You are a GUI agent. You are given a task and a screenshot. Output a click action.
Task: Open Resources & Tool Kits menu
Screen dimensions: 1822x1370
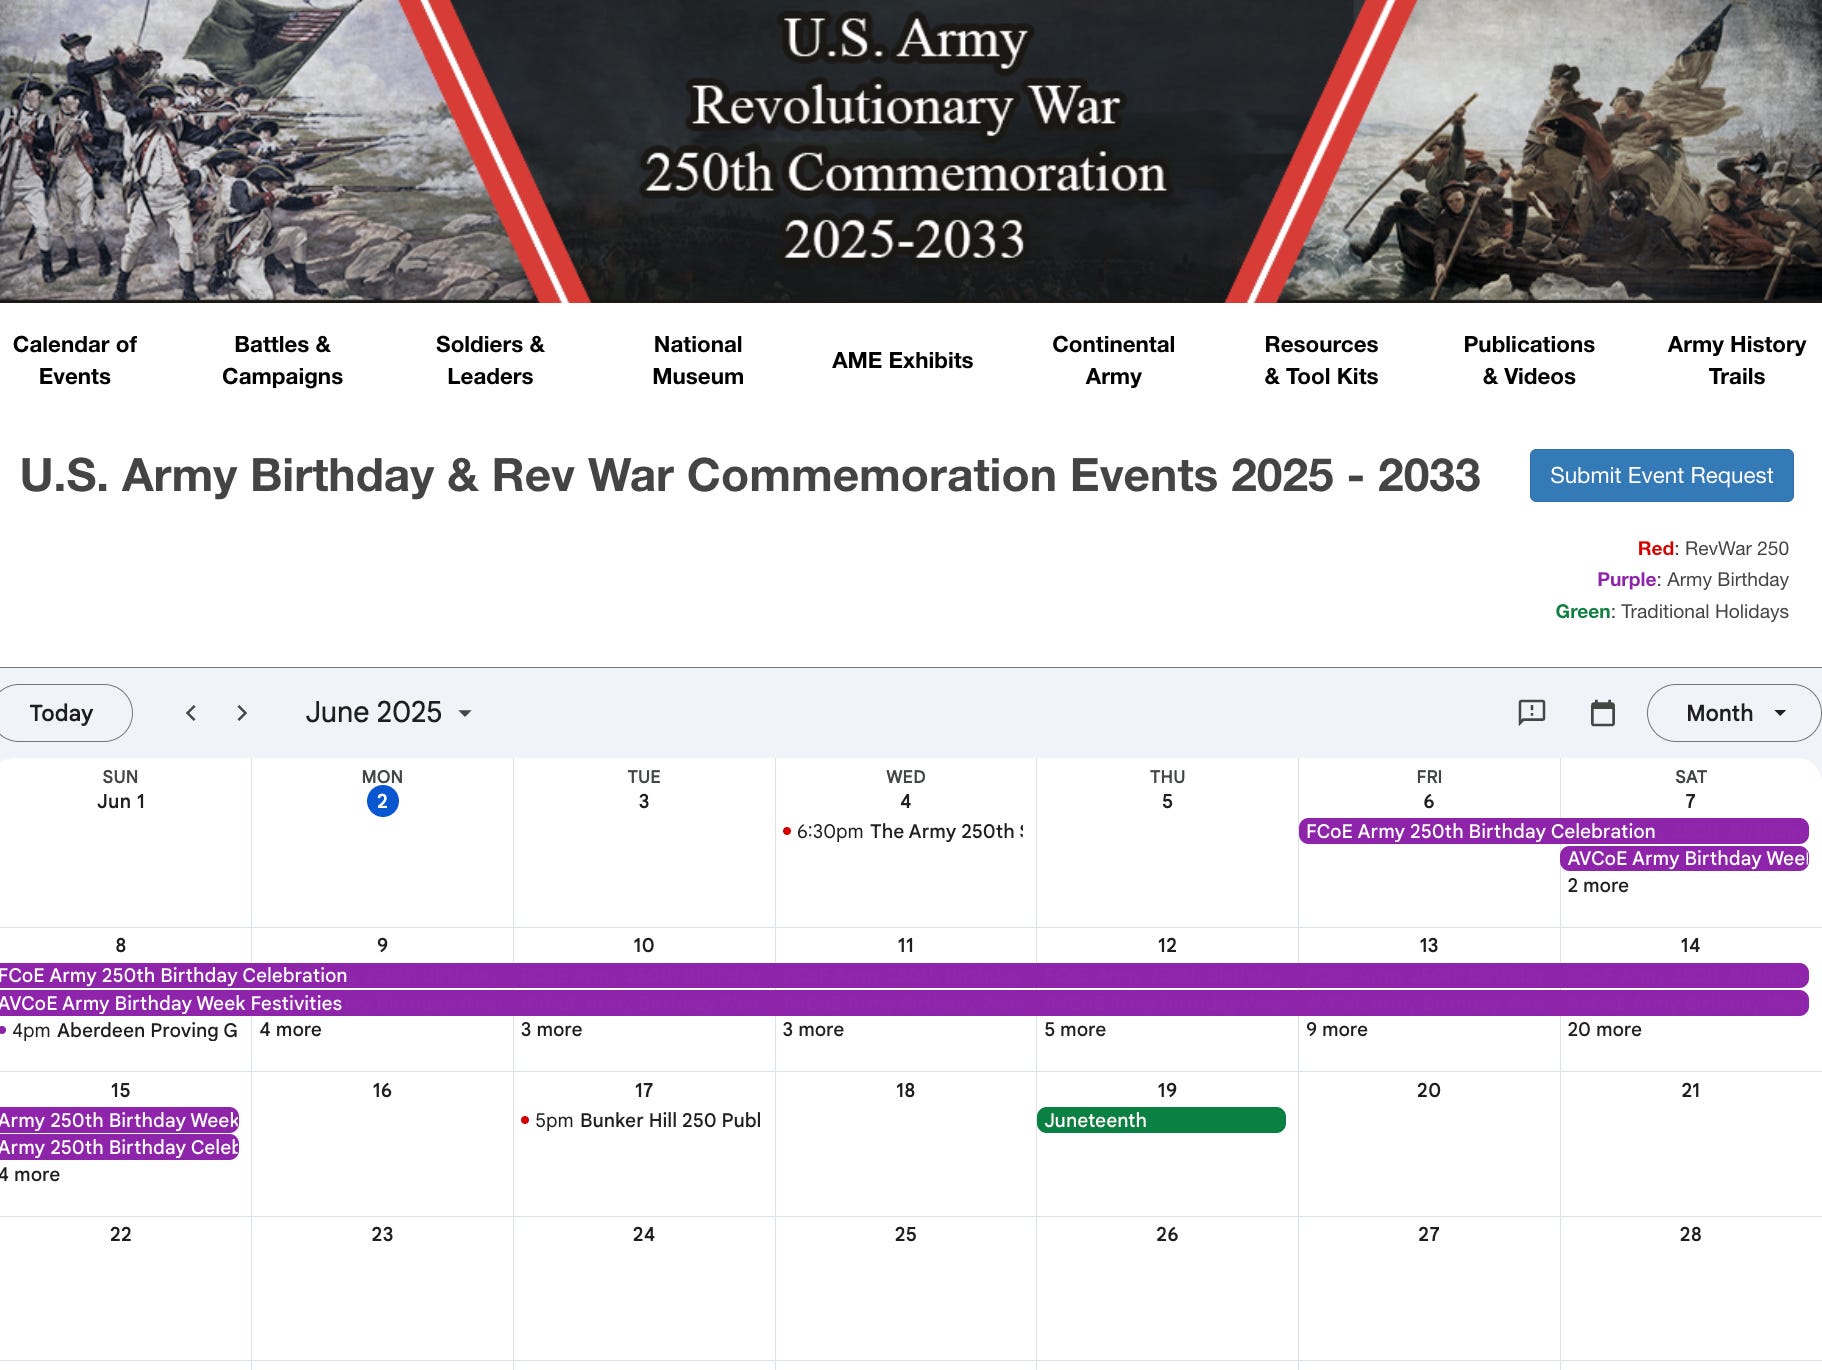click(1321, 360)
